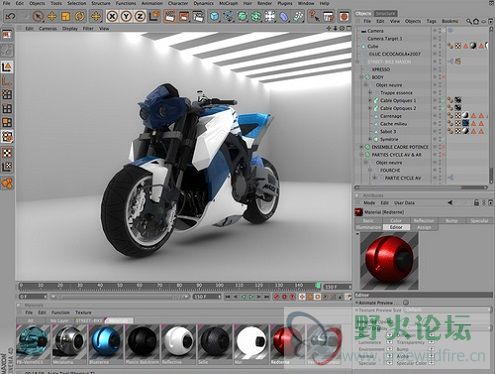Open the Character menu
This screenshot has height=374, width=495.
pos(178,3)
